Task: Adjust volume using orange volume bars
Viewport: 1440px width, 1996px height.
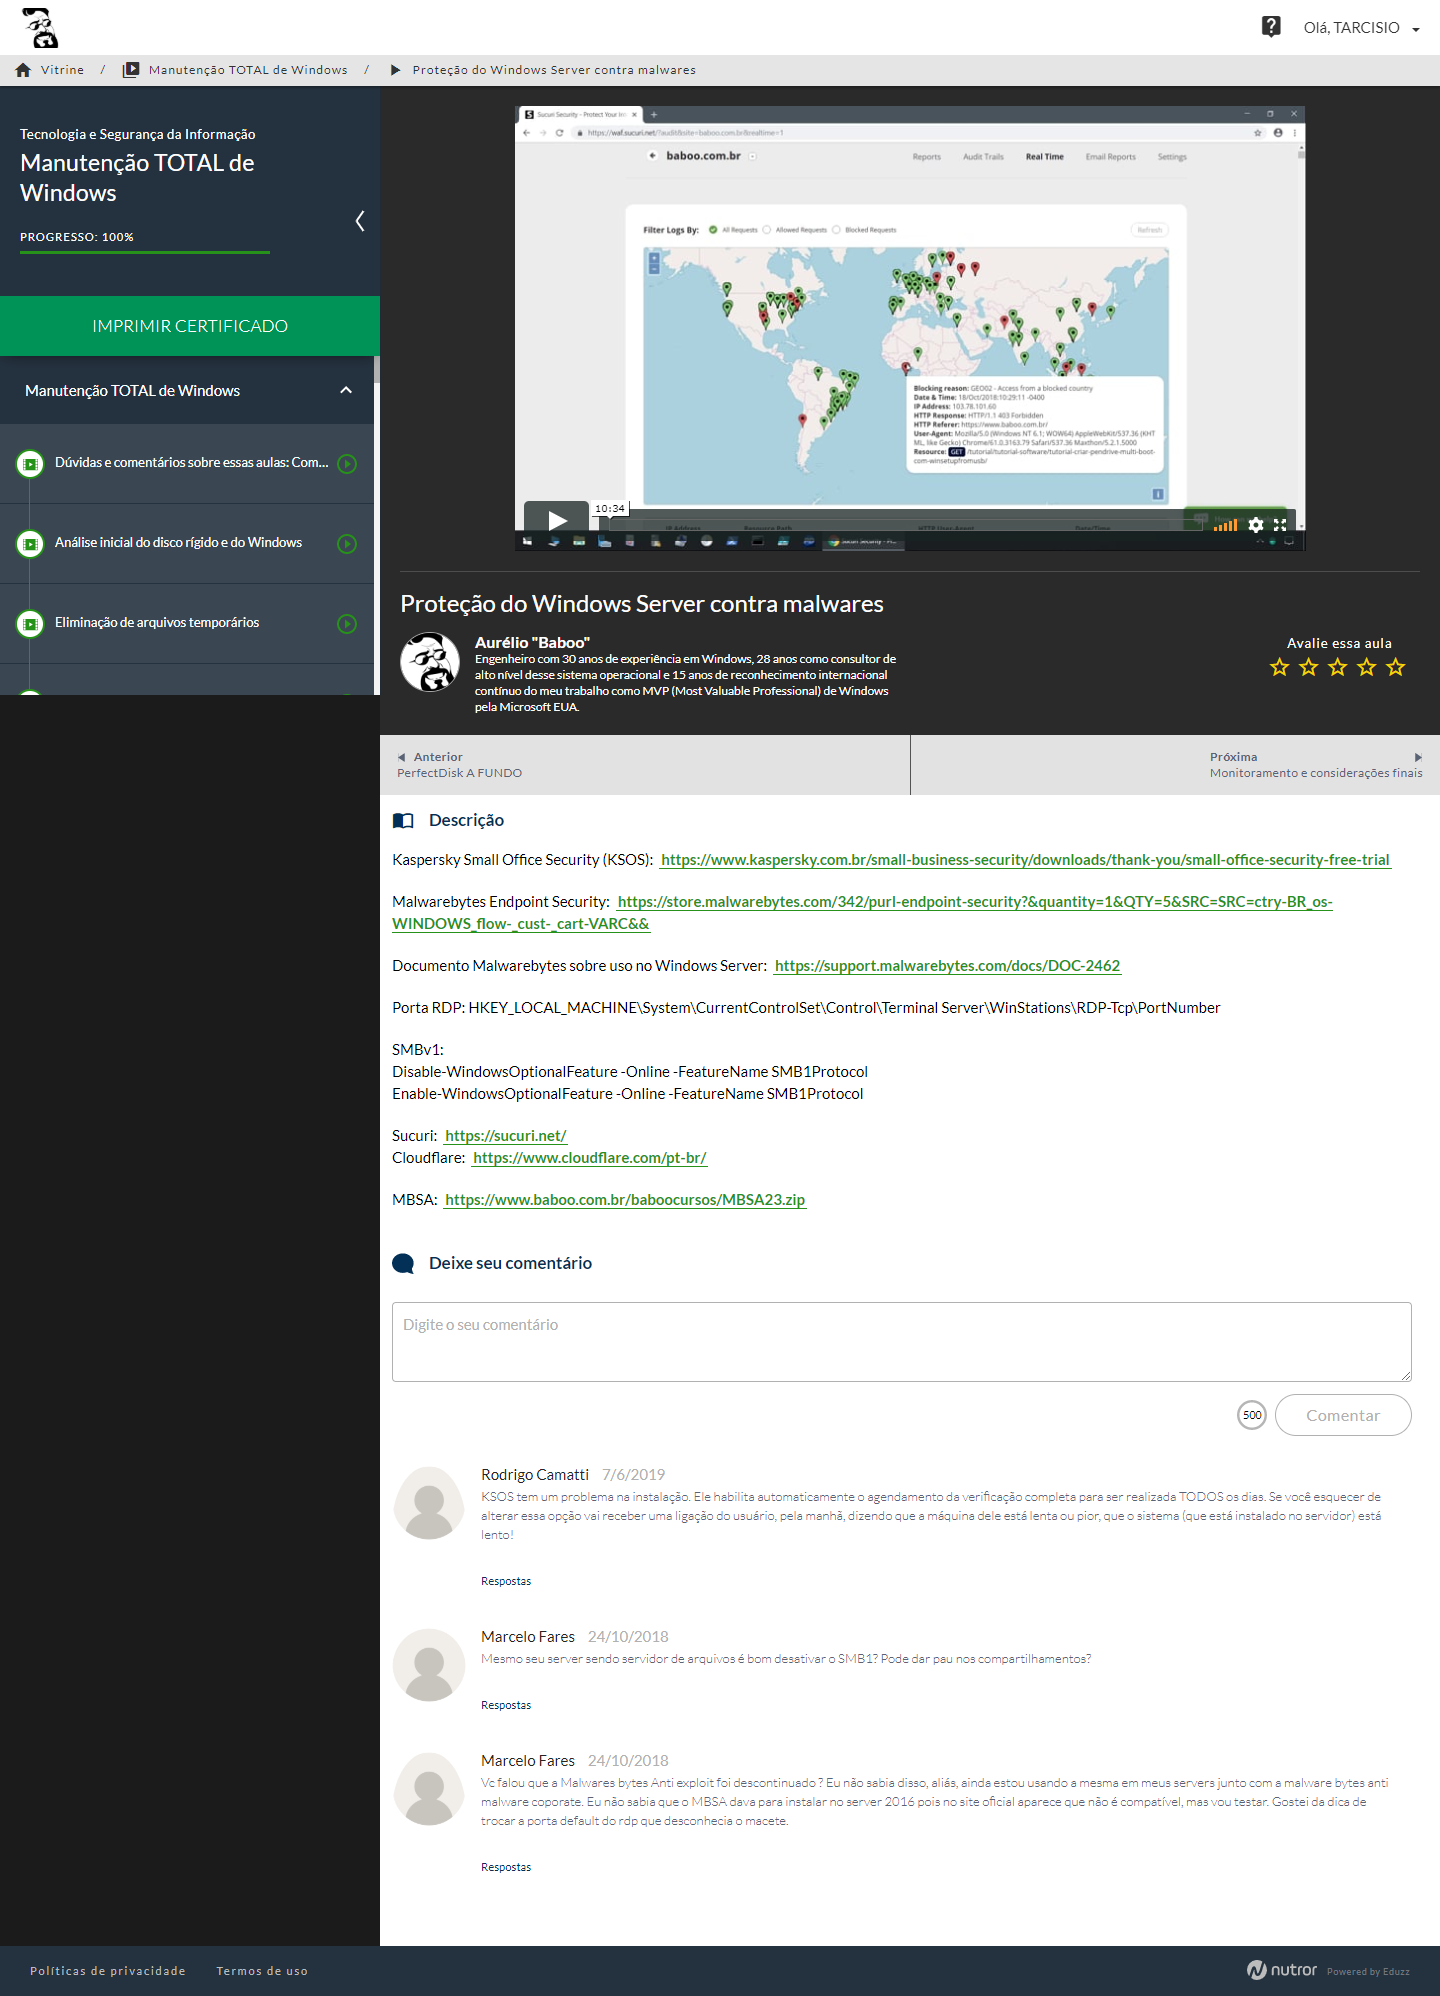Action: coord(1226,525)
